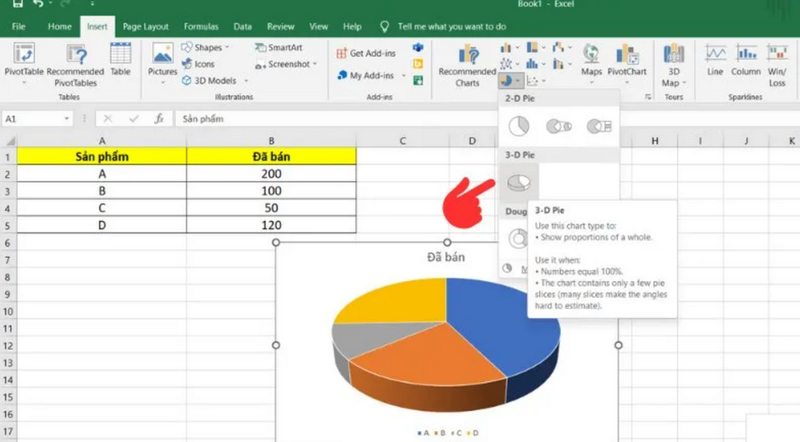Switch to the View tab
This screenshot has width=800, height=442.
pos(318,27)
